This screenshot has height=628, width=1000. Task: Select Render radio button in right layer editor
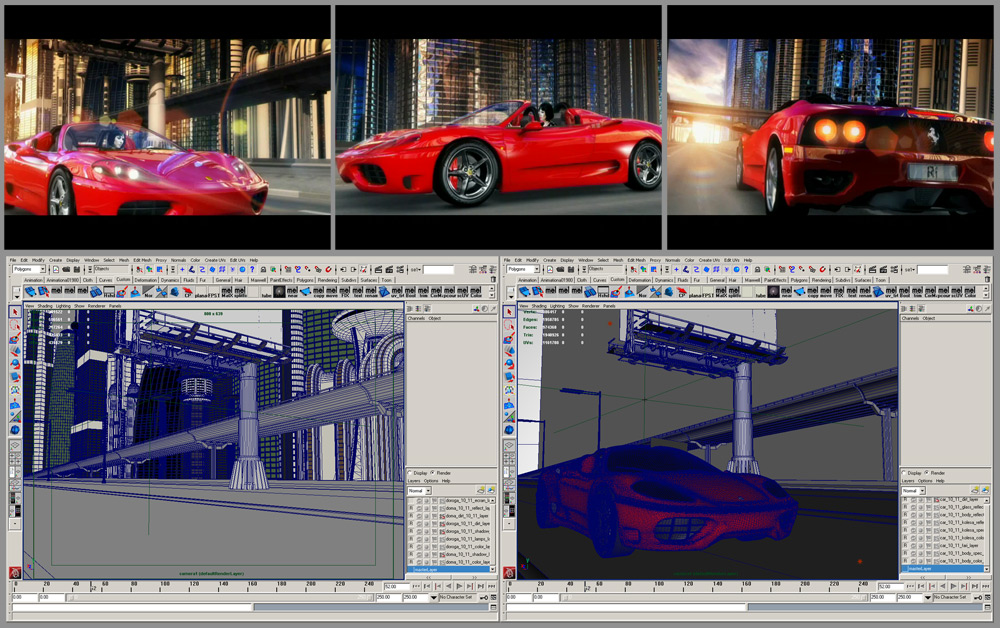click(927, 473)
